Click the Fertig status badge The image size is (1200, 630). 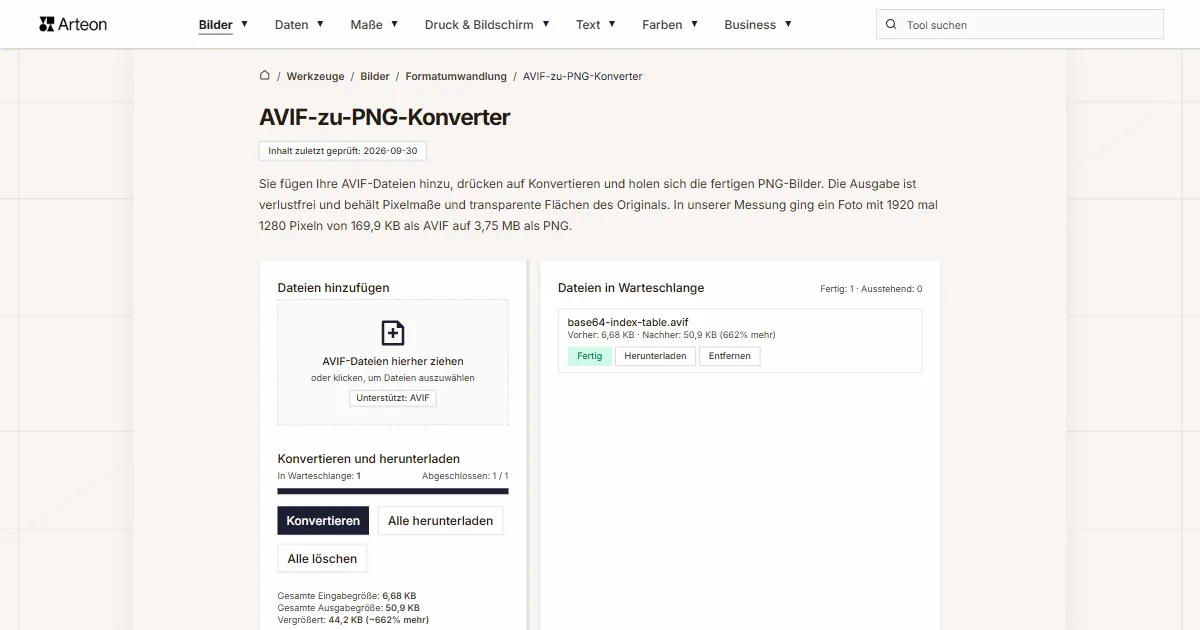pyautogui.click(x=590, y=356)
